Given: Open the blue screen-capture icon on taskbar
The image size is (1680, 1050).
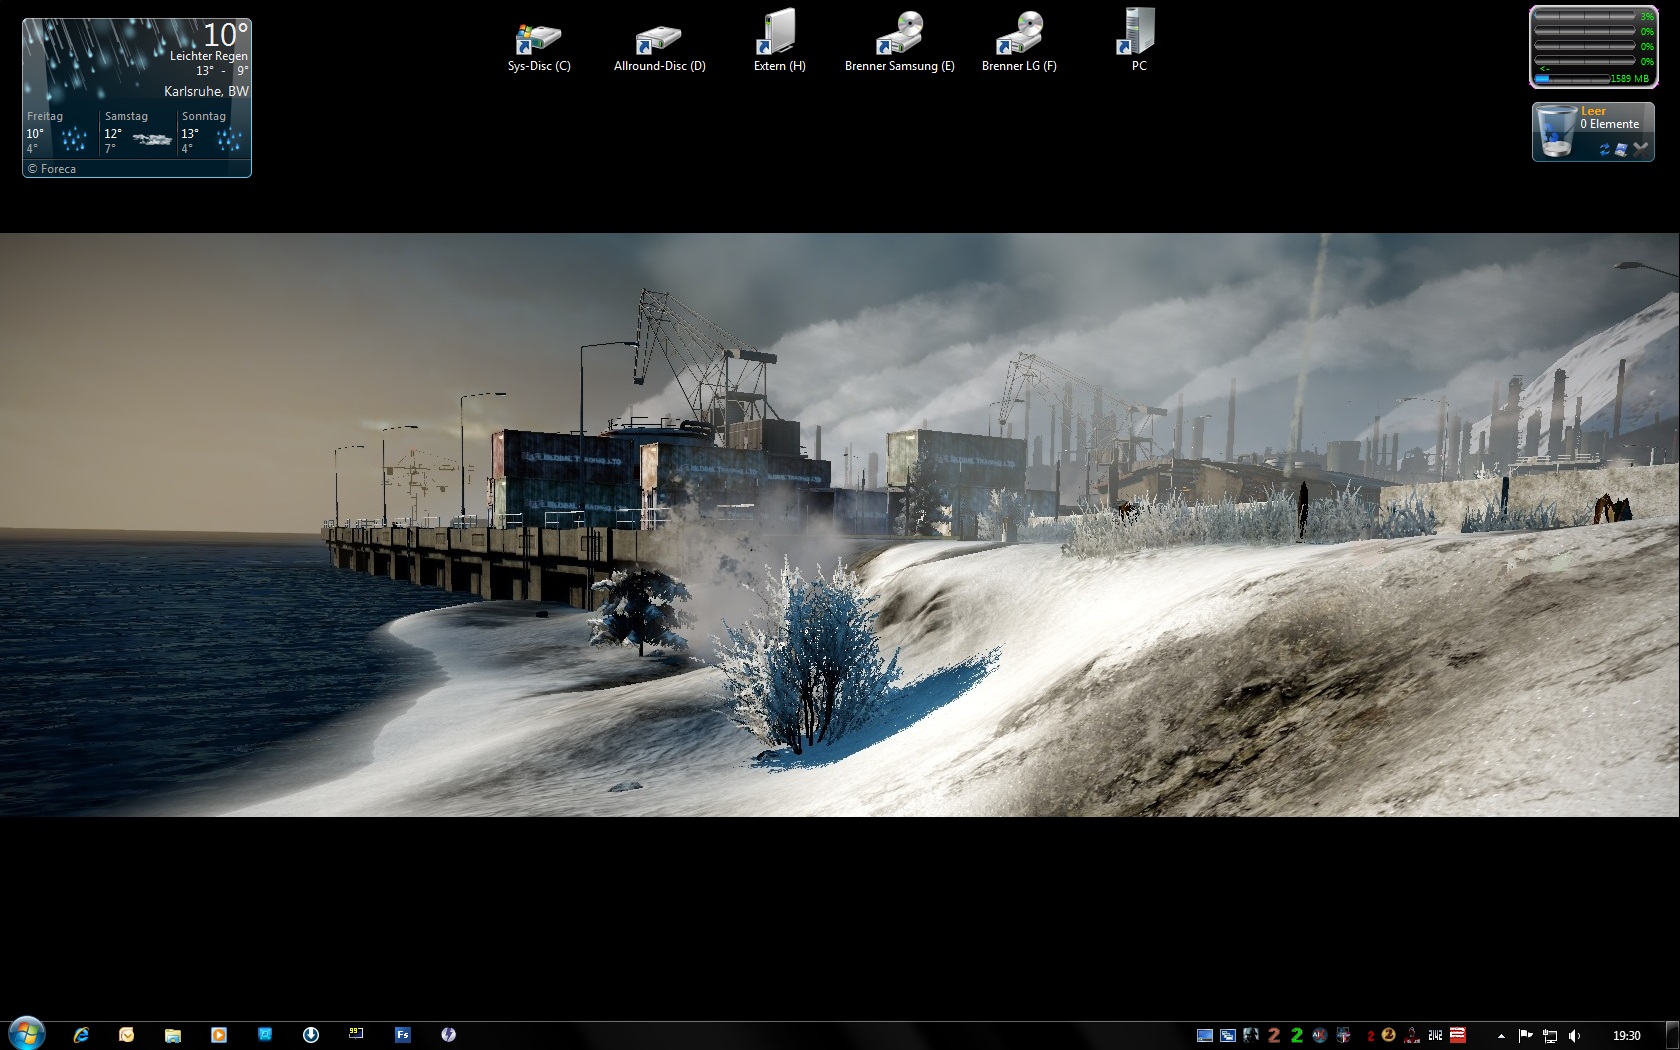Looking at the screenshot, I should tap(264, 1035).
